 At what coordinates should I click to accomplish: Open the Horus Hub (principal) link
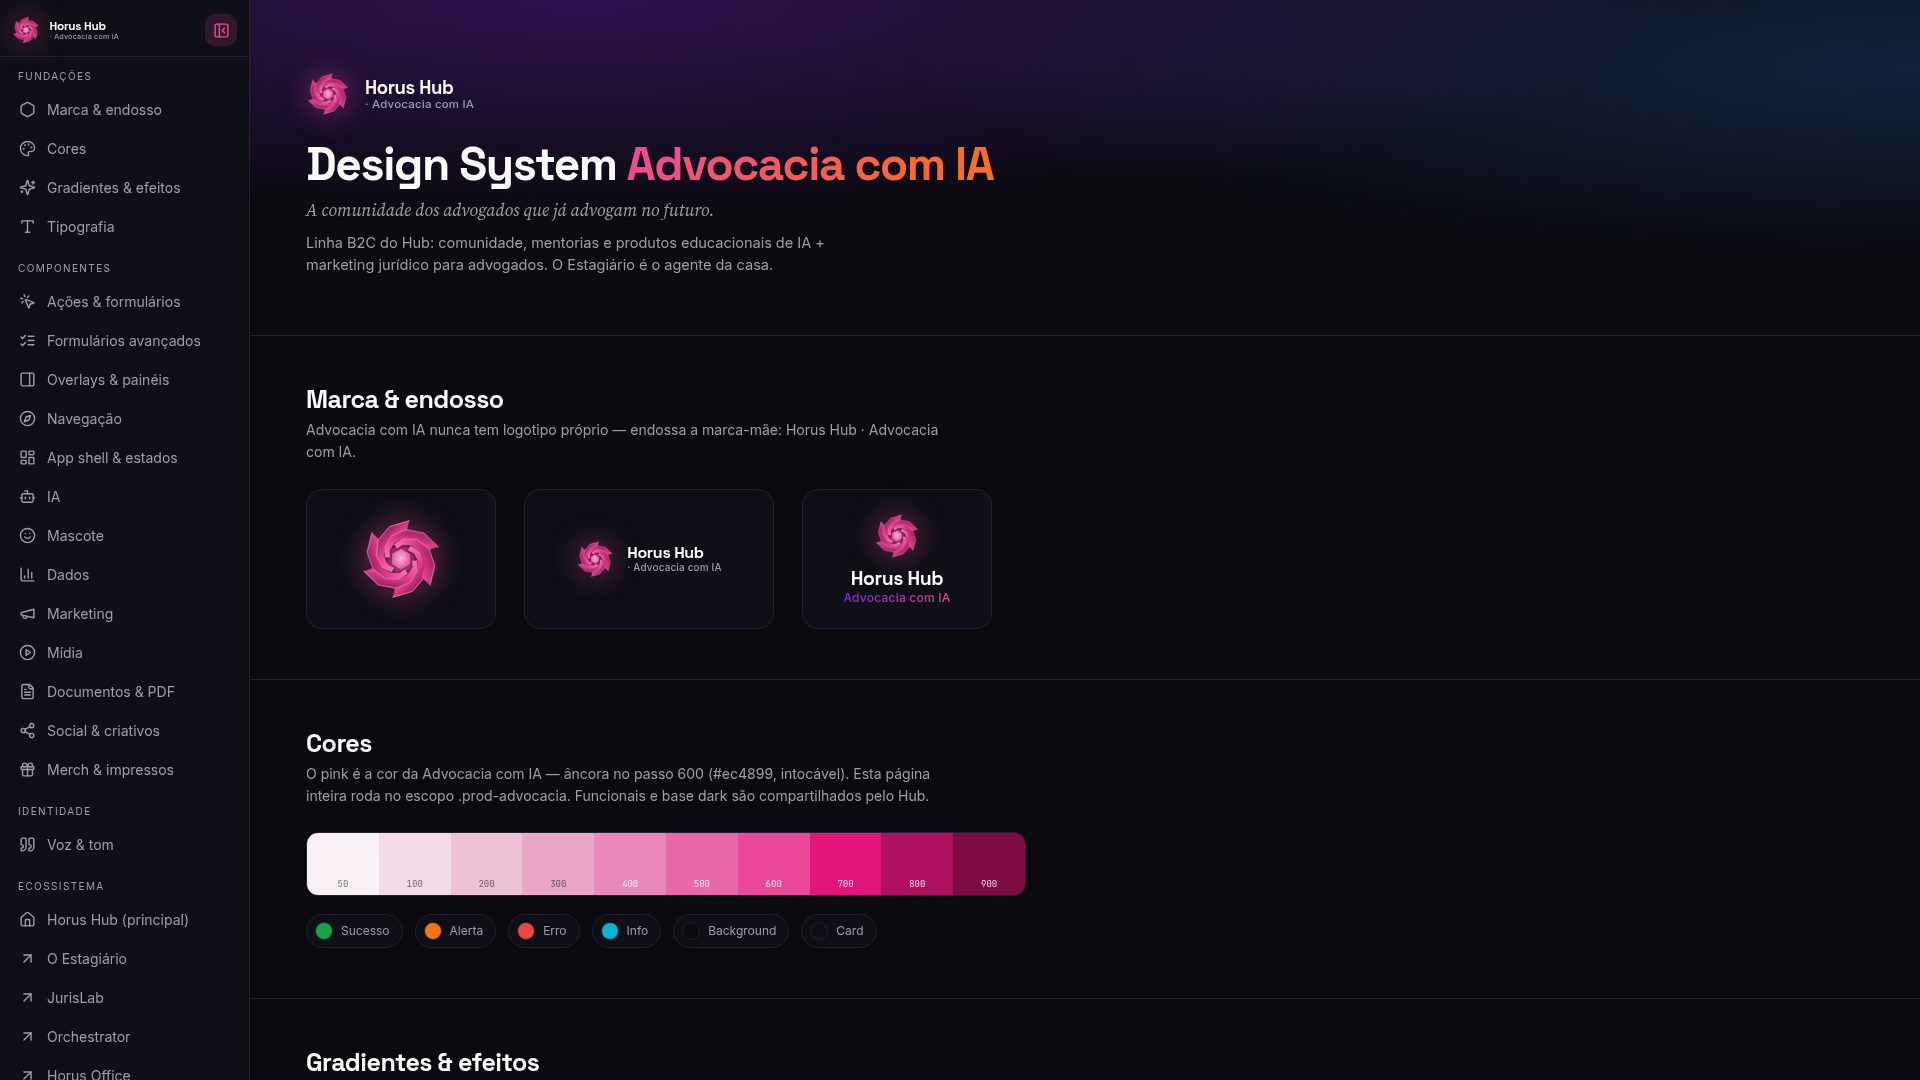[x=124, y=920]
